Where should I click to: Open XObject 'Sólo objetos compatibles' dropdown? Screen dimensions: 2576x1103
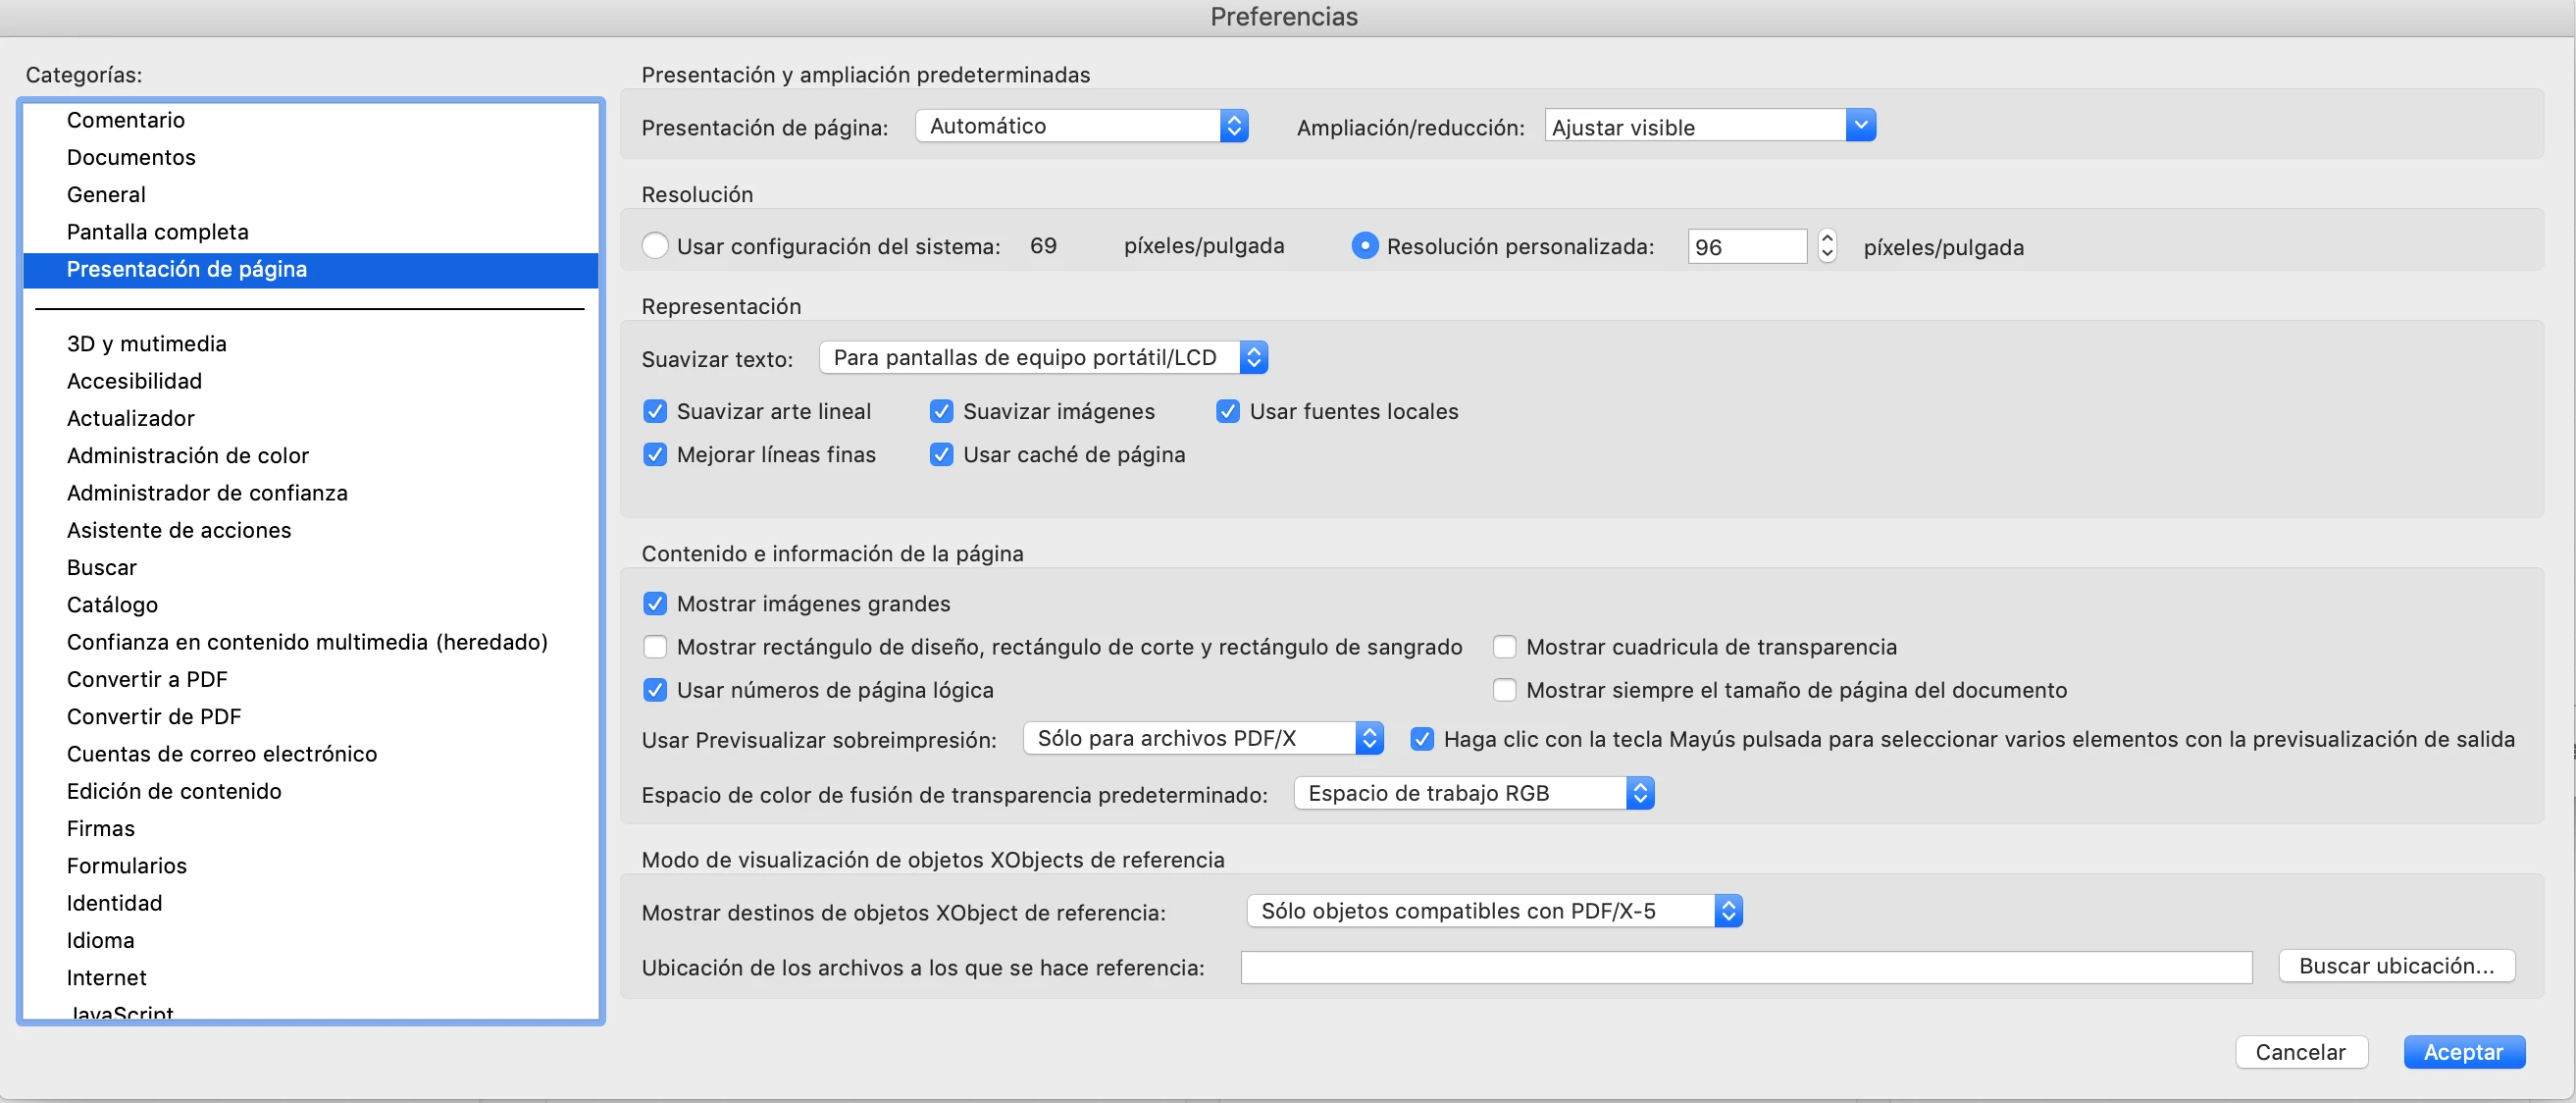[1494, 911]
